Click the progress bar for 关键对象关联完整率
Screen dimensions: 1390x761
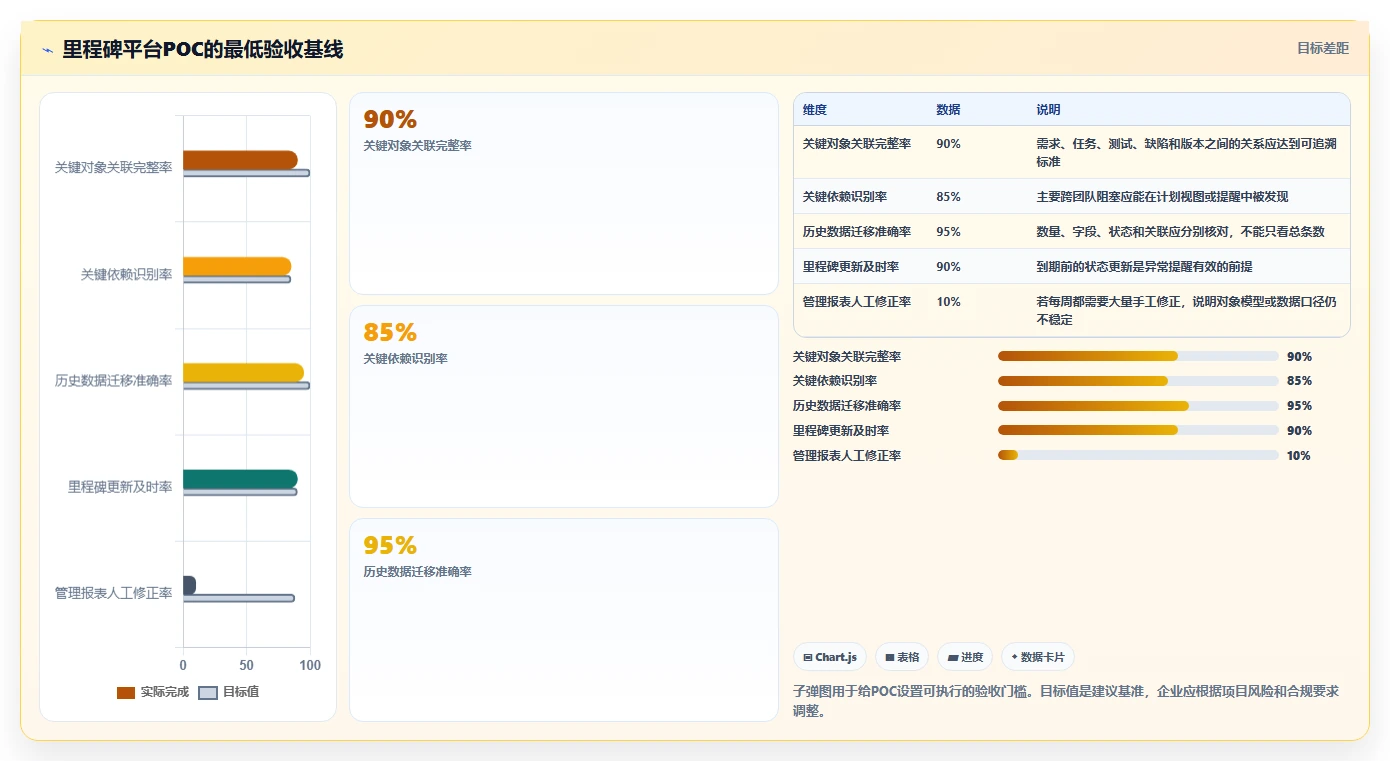point(1138,356)
